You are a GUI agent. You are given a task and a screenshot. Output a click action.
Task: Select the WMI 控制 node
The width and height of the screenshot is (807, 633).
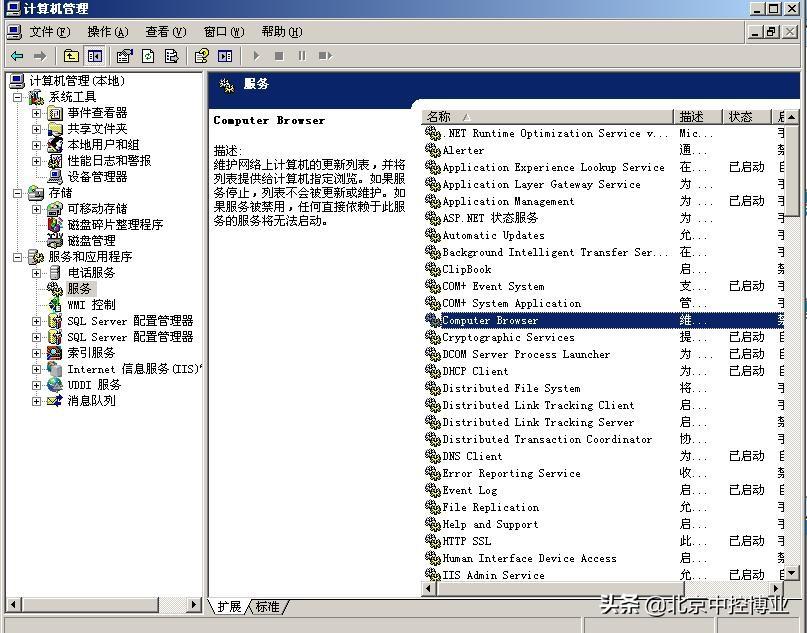pos(91,305)
